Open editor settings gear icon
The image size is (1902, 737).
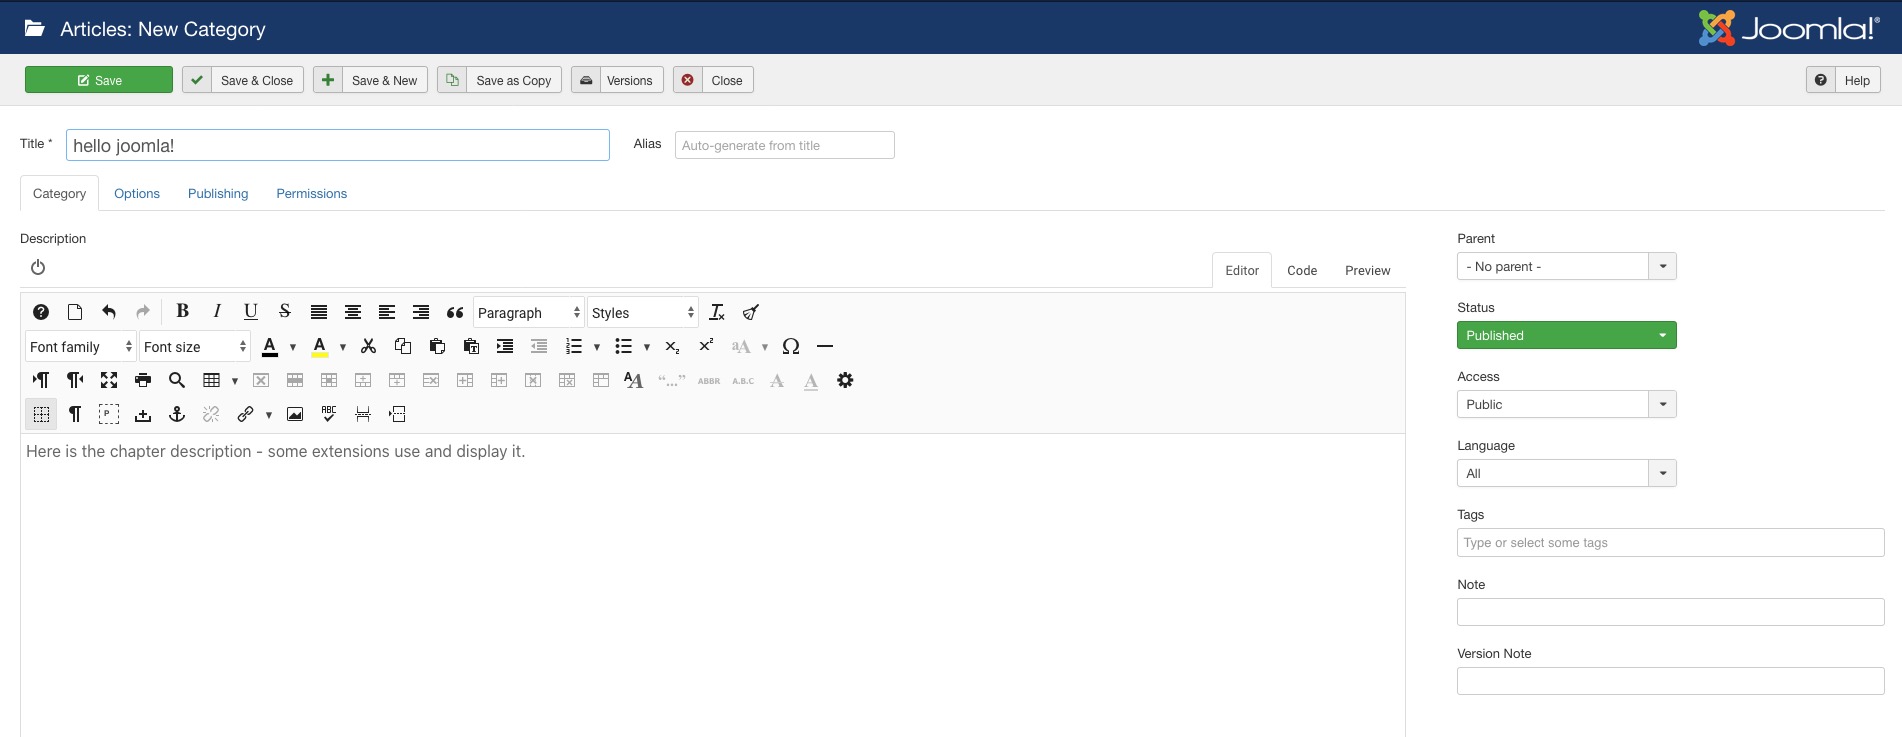(x=845, y=380)
